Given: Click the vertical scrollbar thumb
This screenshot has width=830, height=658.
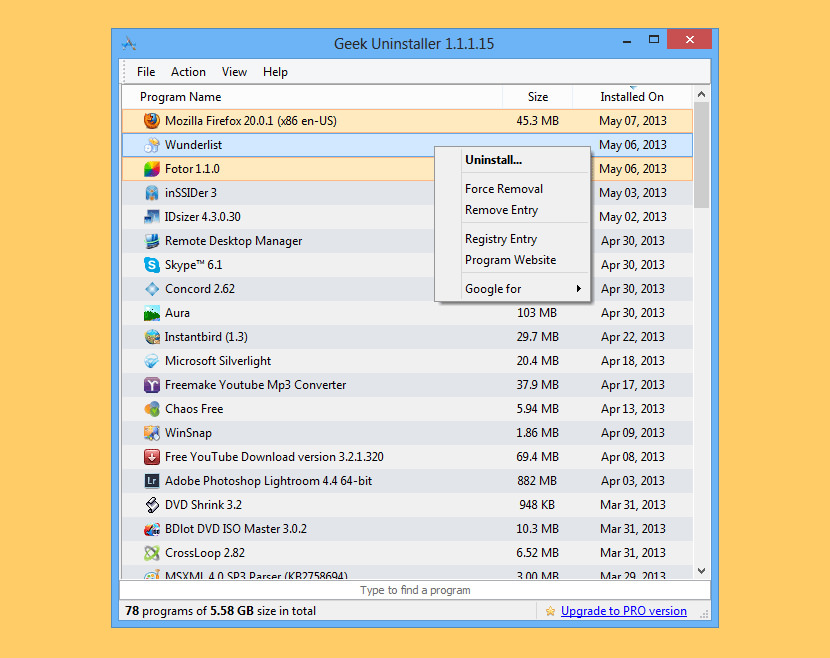Looking at the screenshot, I should (x=701, y=155).
